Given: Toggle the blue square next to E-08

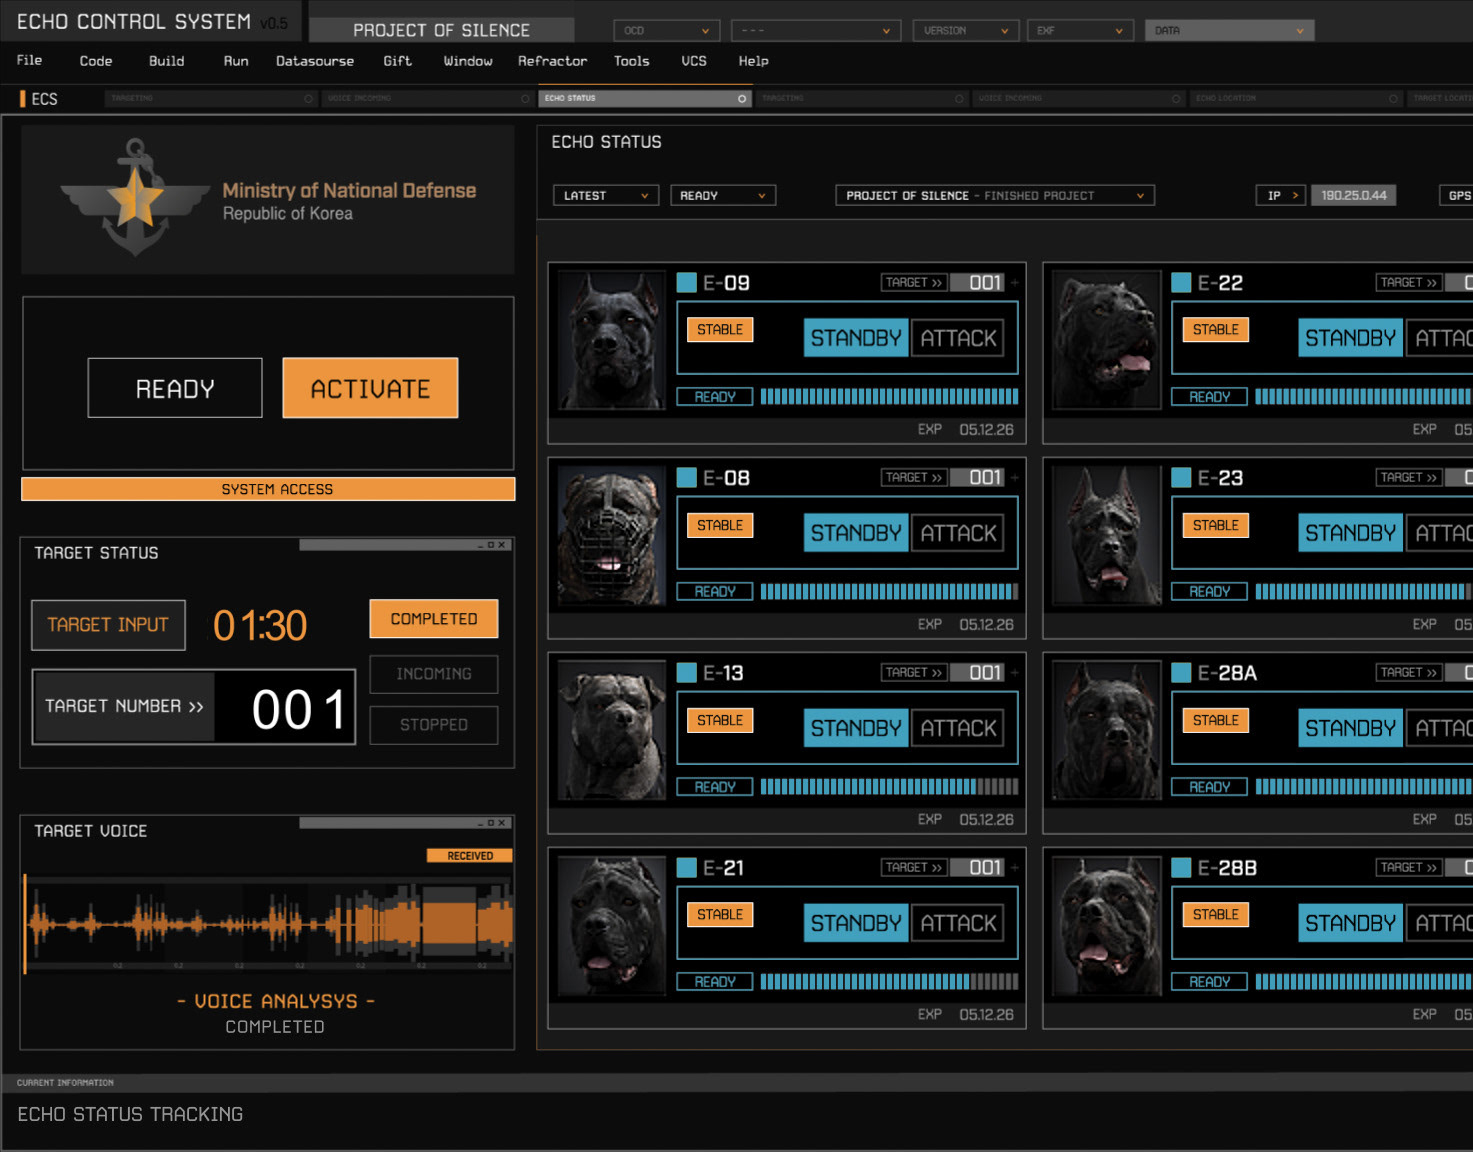Looking at the screenshot, I should (686, 478).
